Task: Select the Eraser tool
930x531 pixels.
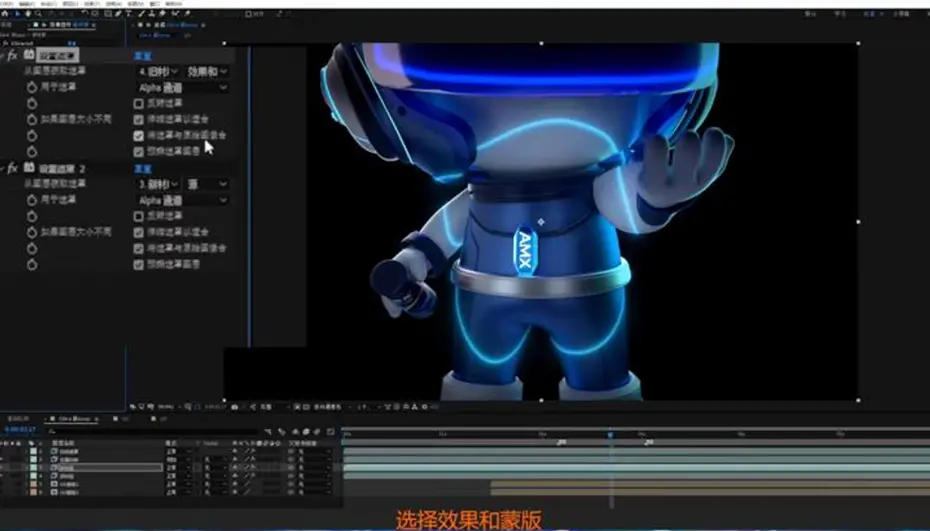Action: [162, 13]
